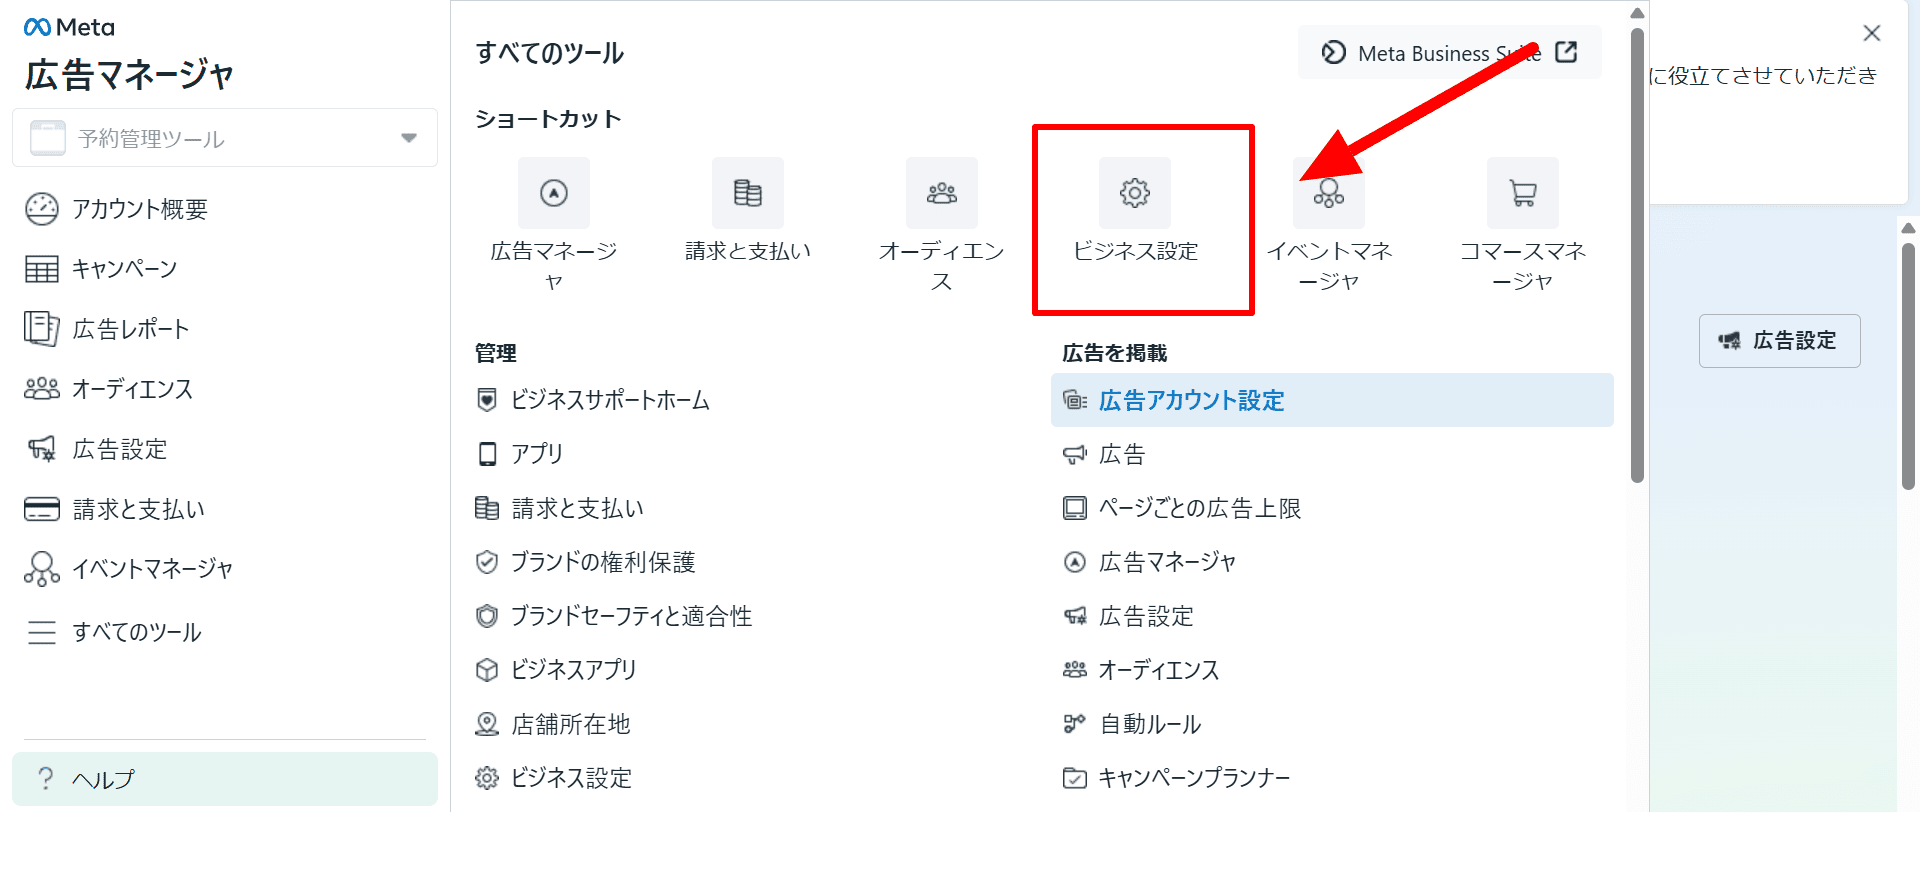Click the 自動ルール icon
The width and height of the screenshot is (1920, 878).
(x=1075, y=724)
